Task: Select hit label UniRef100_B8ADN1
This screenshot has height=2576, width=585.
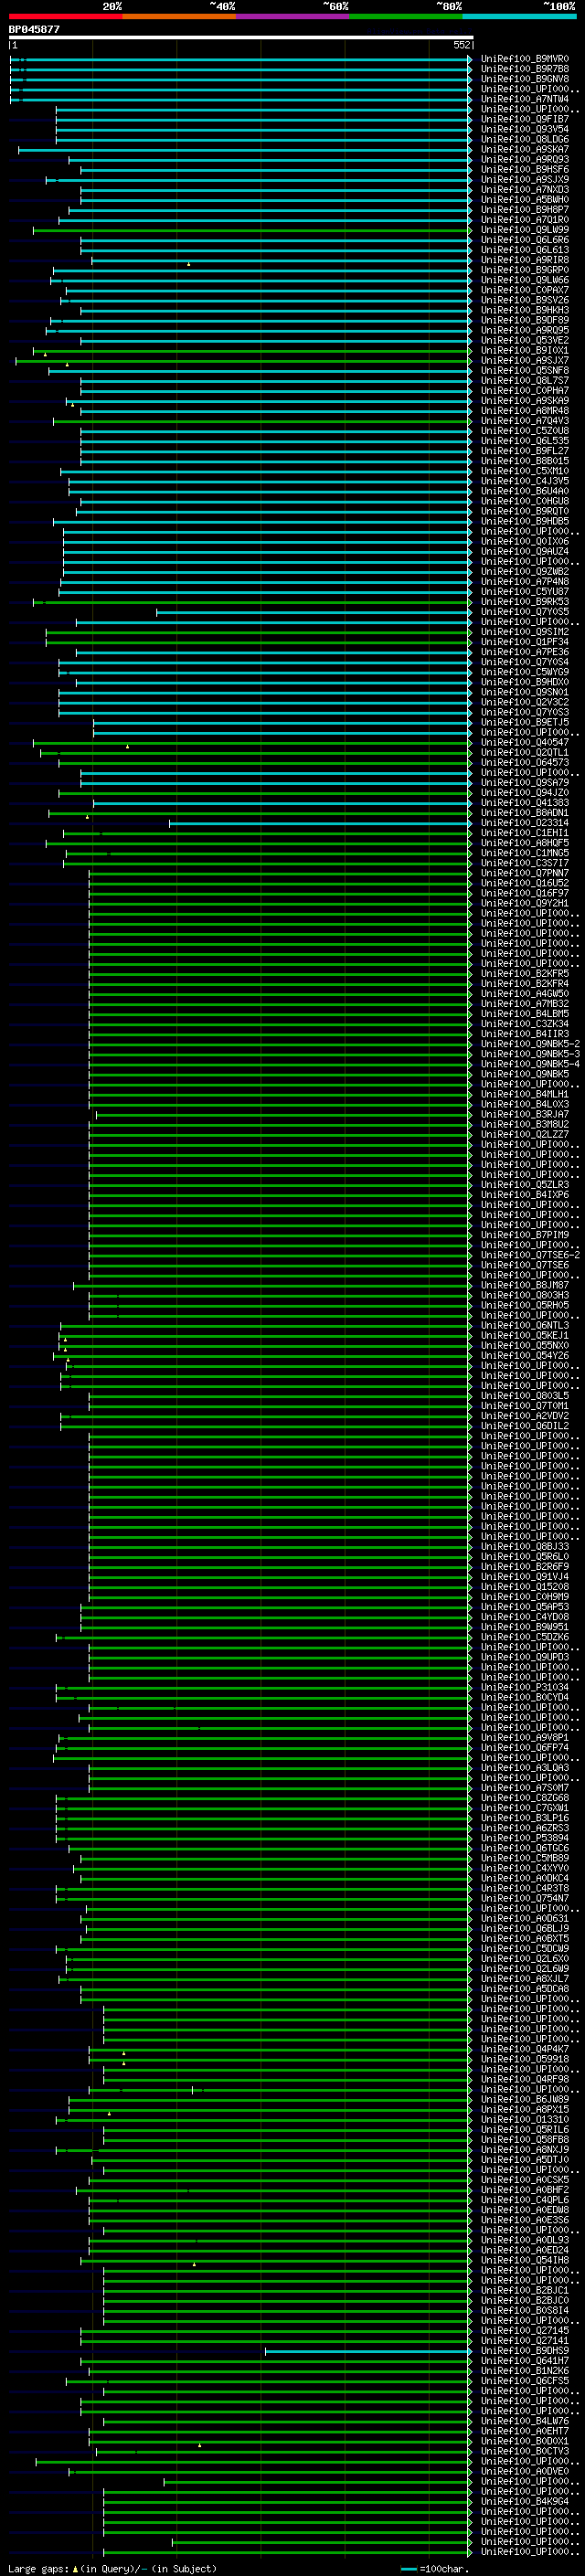Action: (525, 813)
